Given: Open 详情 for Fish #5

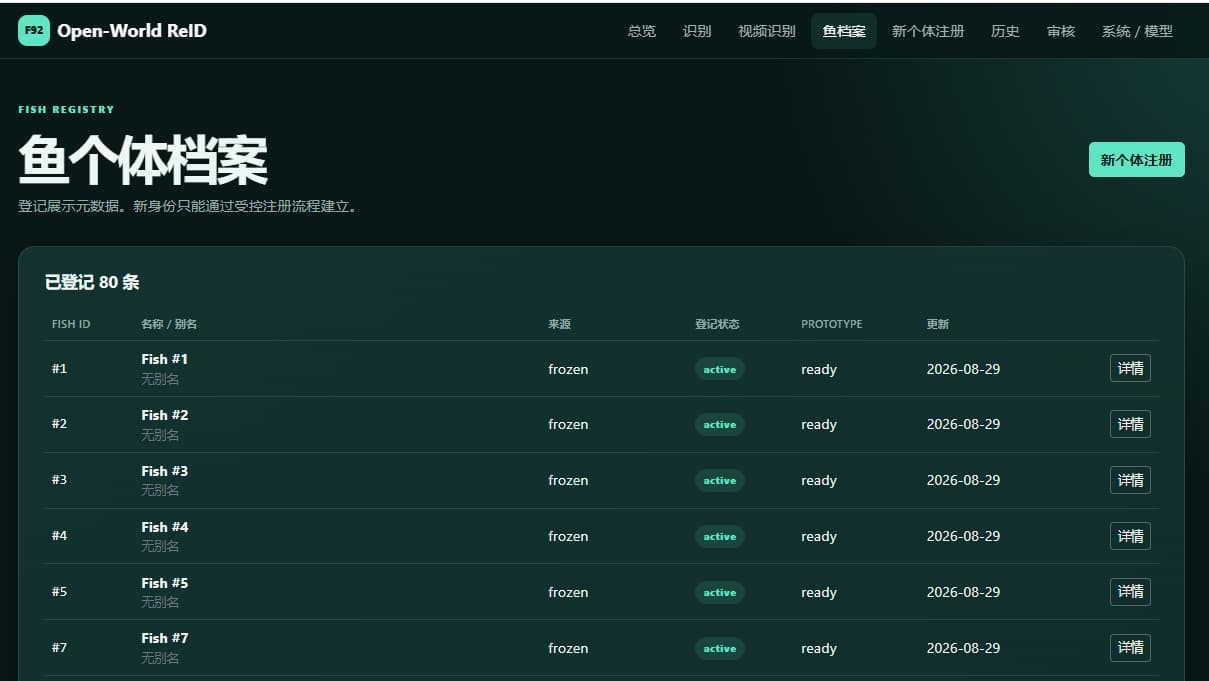Looking at the screenshot, I should coord(1130,592).
